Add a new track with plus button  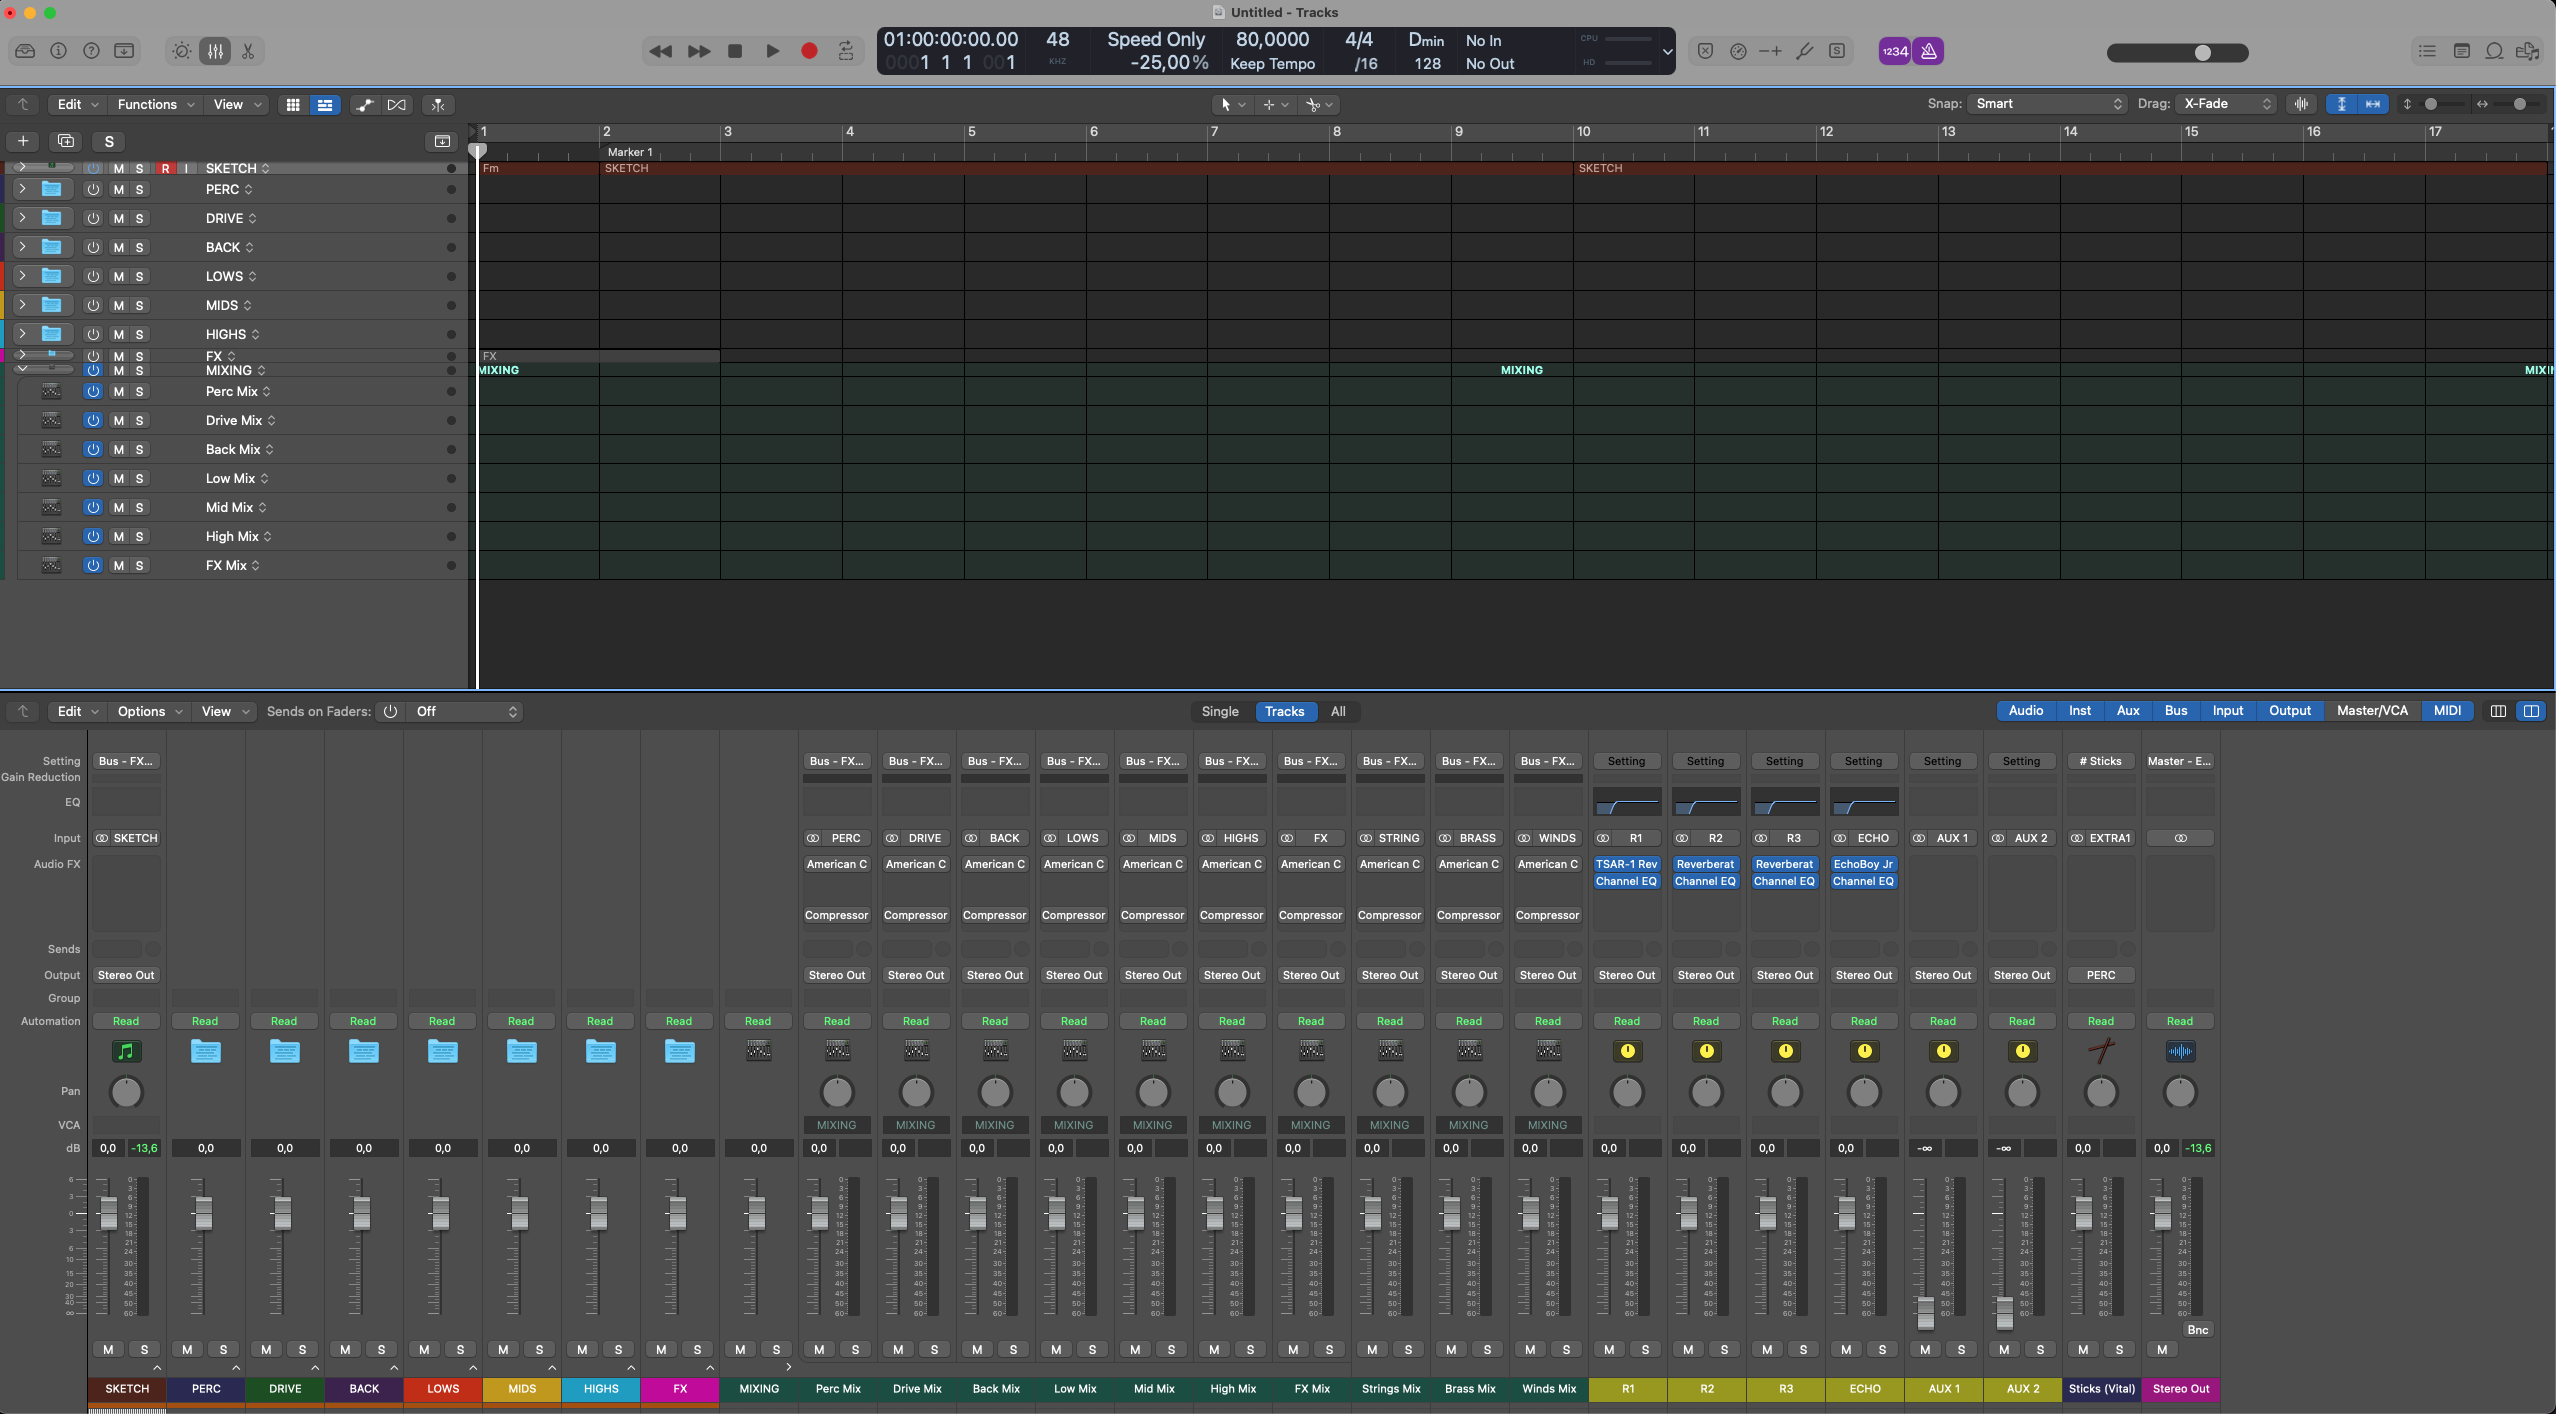coord(23,141)
